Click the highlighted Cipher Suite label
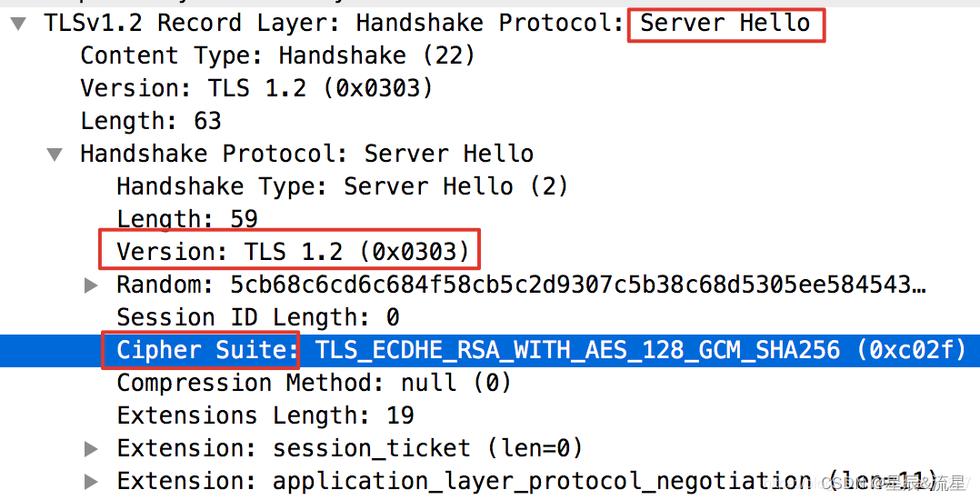Screen dimensions: 980x500 click(x=208, y=350)
